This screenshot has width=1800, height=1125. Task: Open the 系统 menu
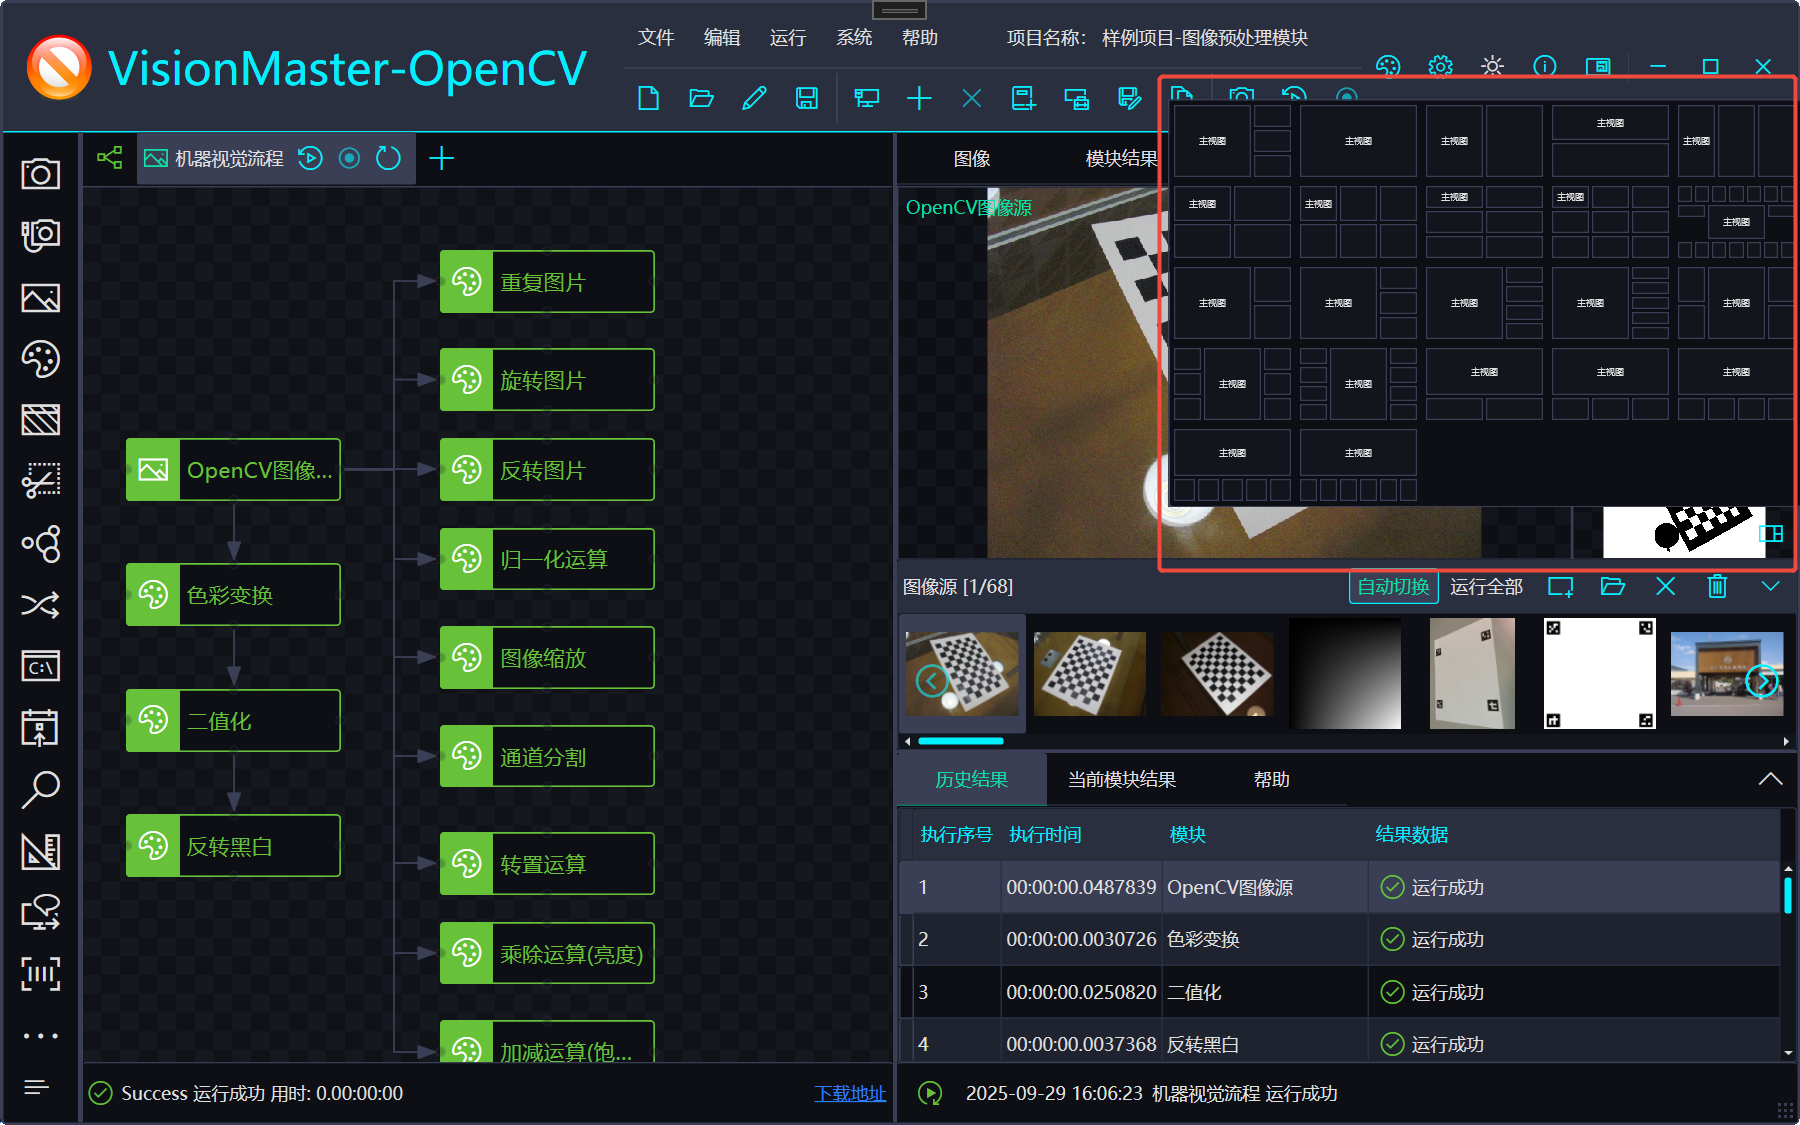[854, 37]
